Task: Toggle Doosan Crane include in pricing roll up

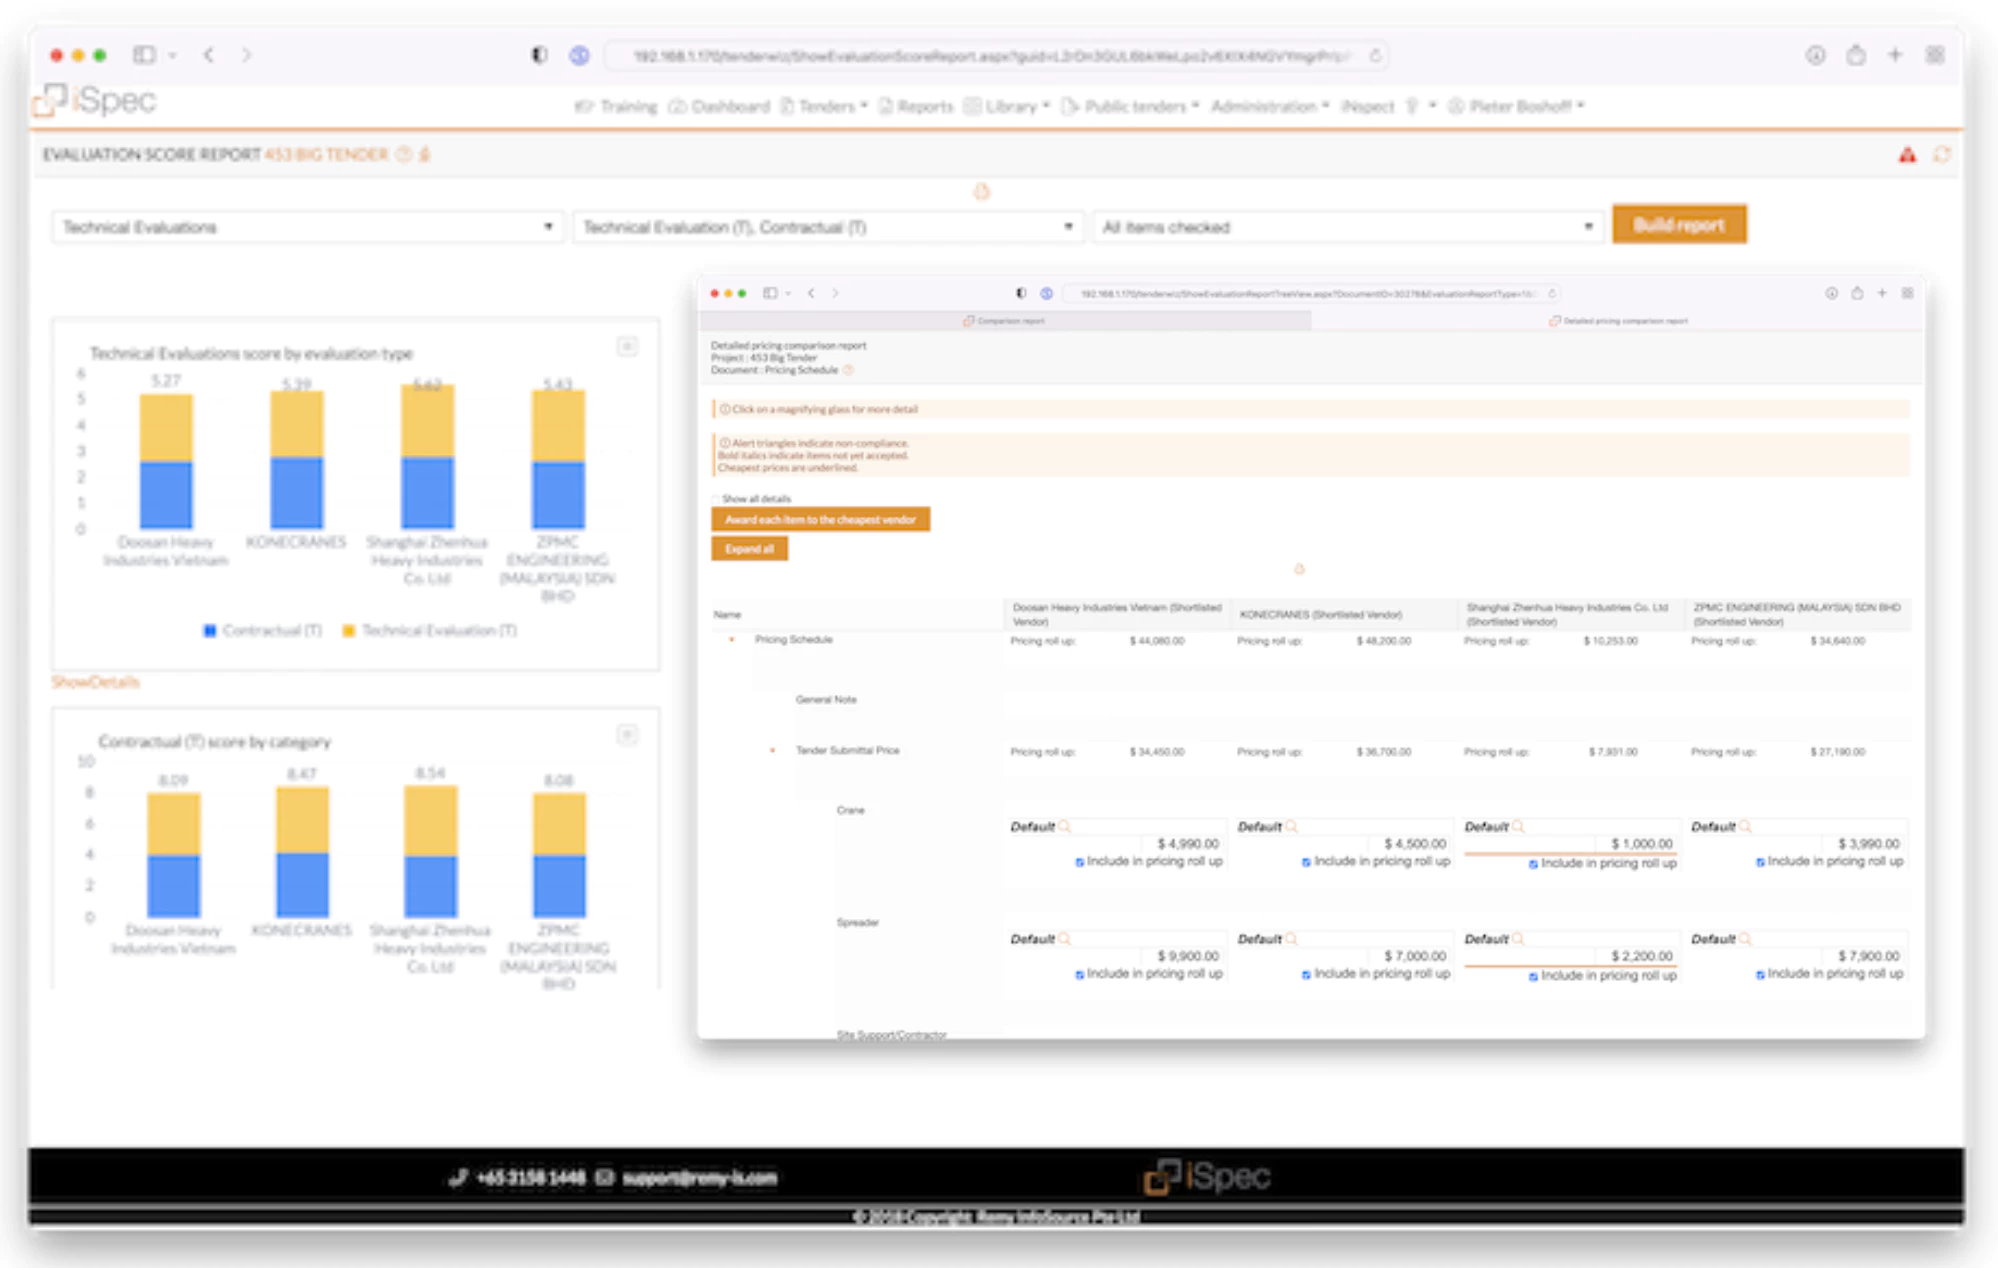Action: click(1079, 862)
